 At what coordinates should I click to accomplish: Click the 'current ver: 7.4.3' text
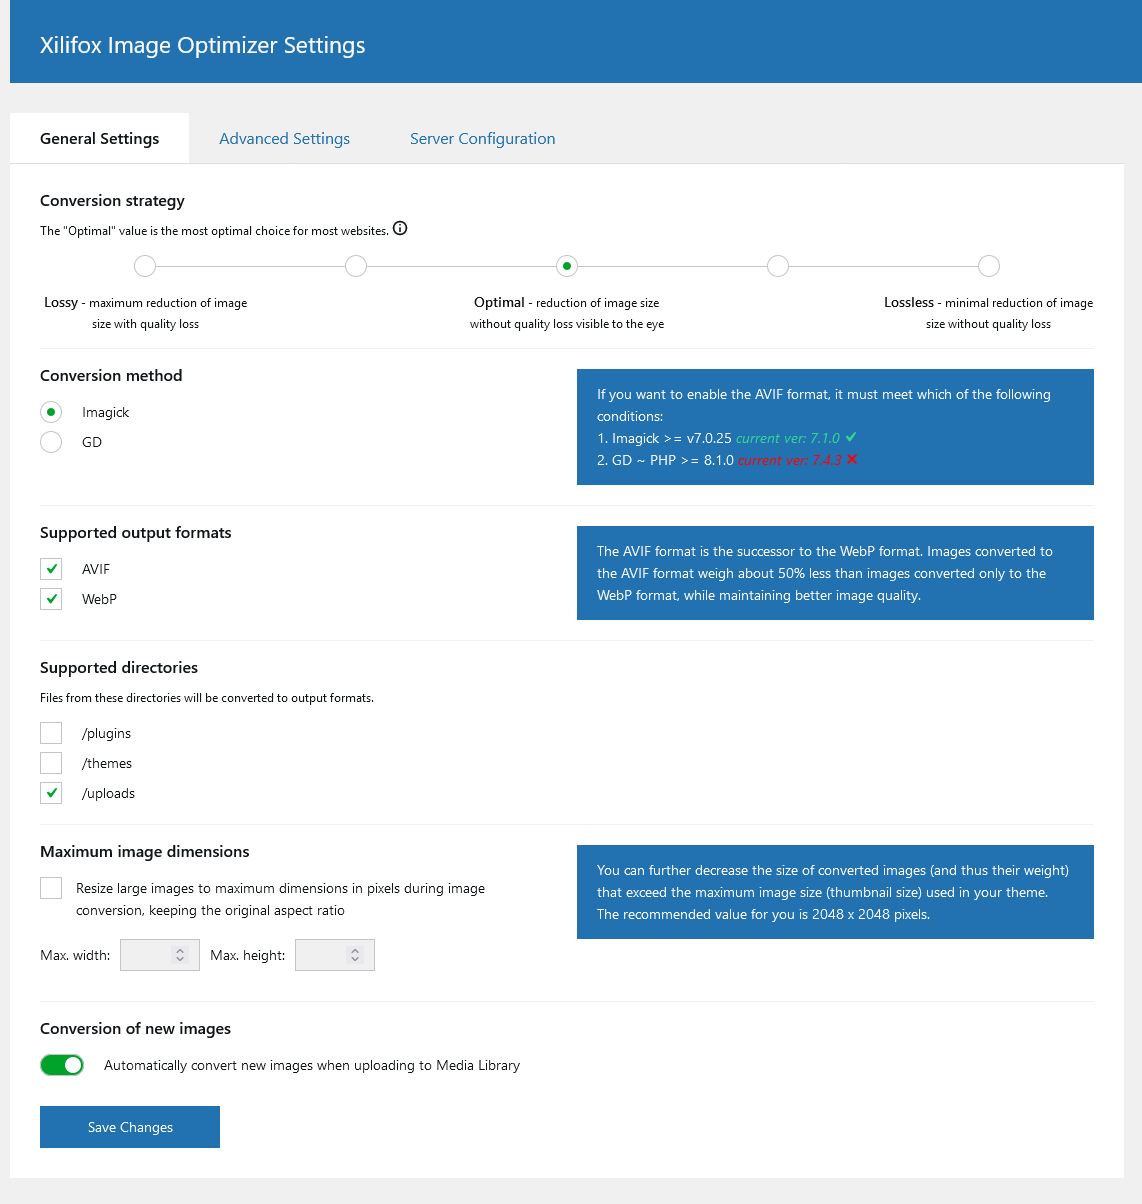(x=790, y=460)
